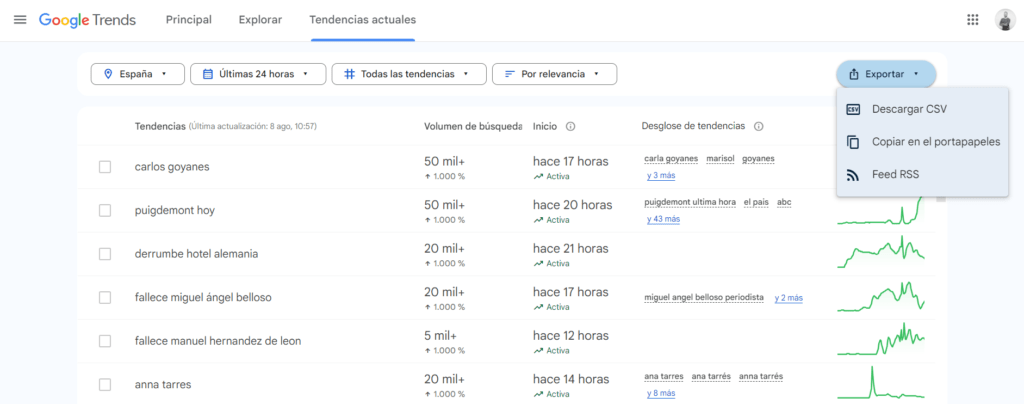Click info icon beside Desglose de tendencias

[758, 127]
